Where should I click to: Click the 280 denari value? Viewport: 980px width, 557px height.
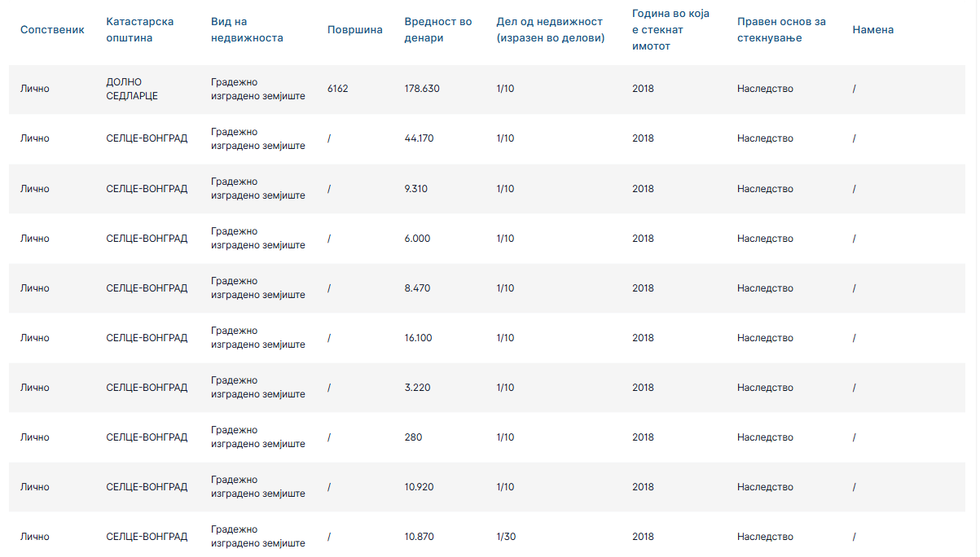[413, 438]
